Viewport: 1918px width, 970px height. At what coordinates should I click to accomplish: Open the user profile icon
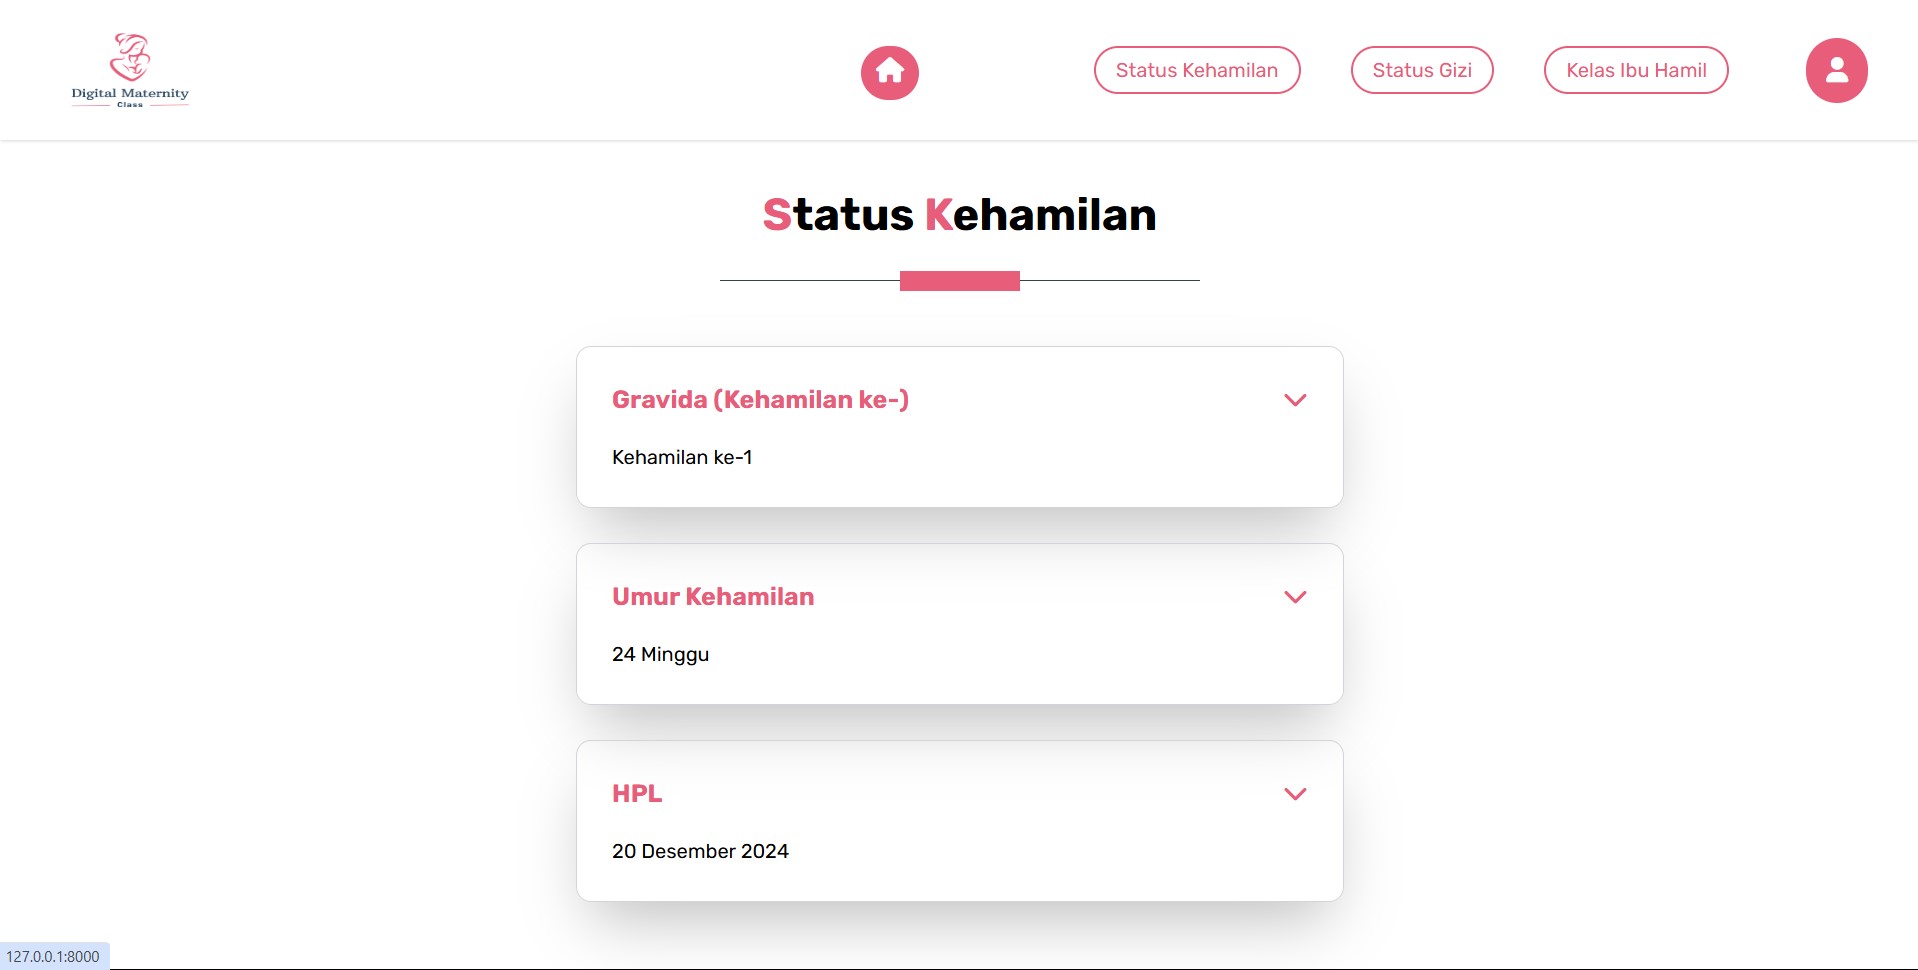tap(1836, 70)
